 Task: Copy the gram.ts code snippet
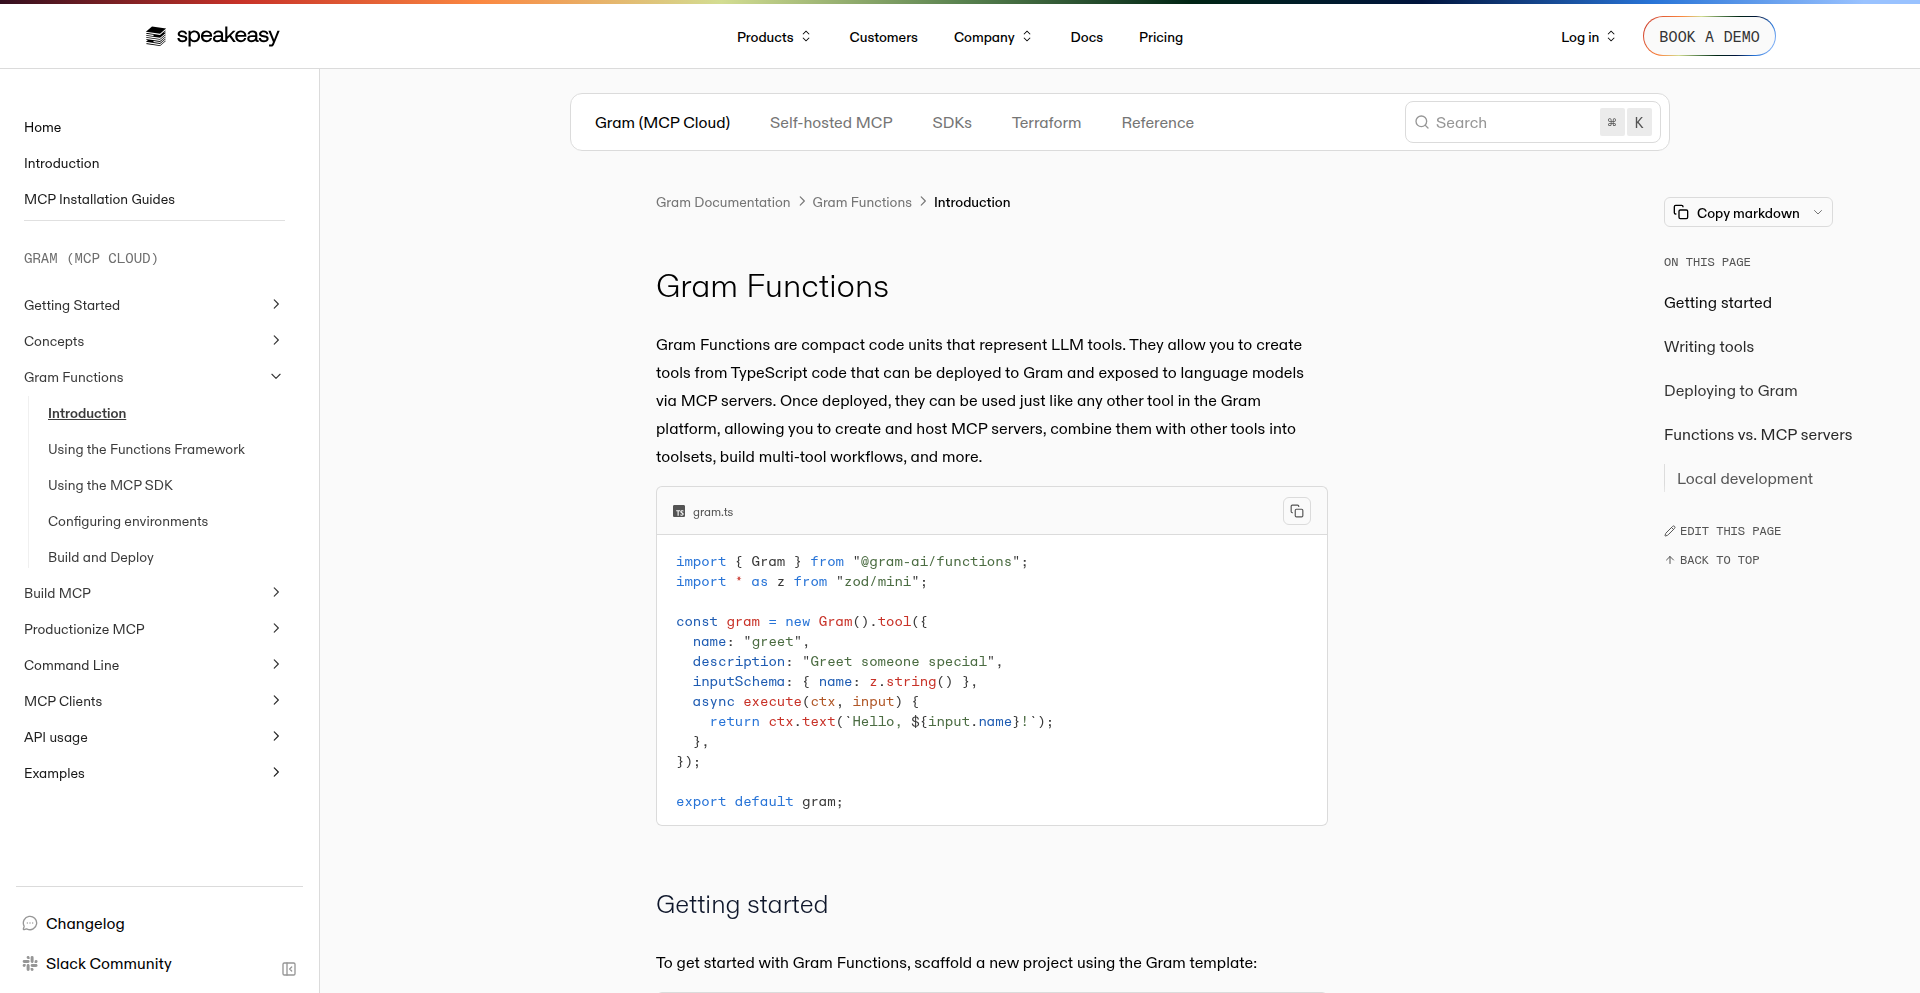click(x=1297, y=510)
